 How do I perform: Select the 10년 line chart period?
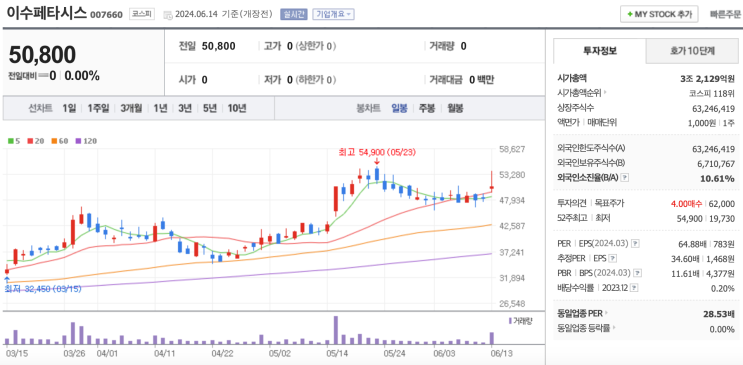tap(236, 108)
